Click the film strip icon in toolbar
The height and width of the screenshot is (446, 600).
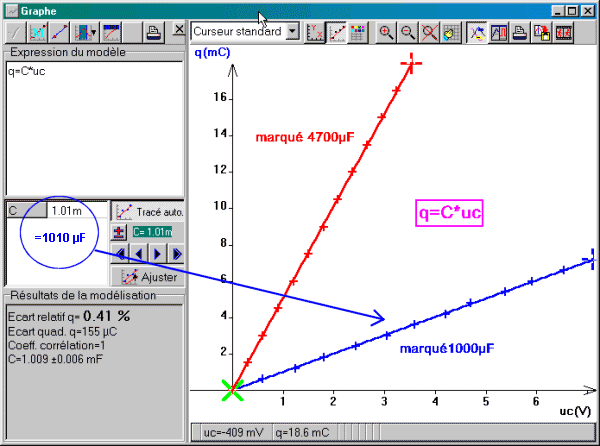tap(564, 31)
